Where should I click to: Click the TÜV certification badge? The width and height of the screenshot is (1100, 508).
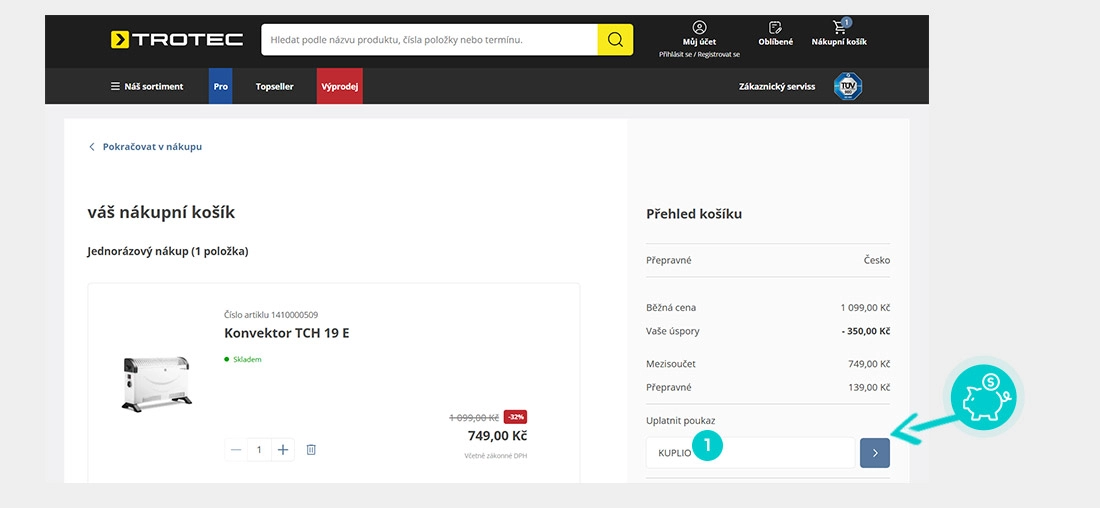[x=847, y=86]
